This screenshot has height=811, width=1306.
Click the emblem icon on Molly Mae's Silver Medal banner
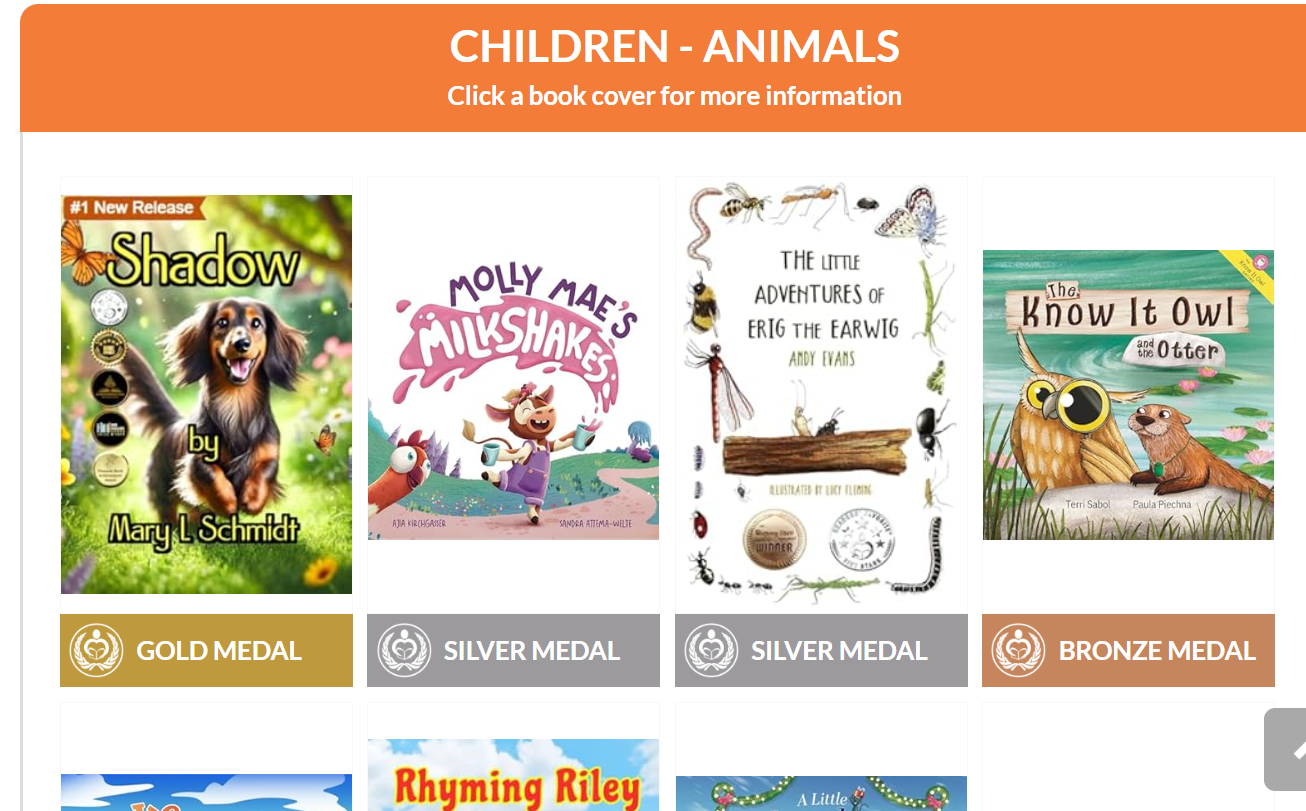(x=404, y=650)
